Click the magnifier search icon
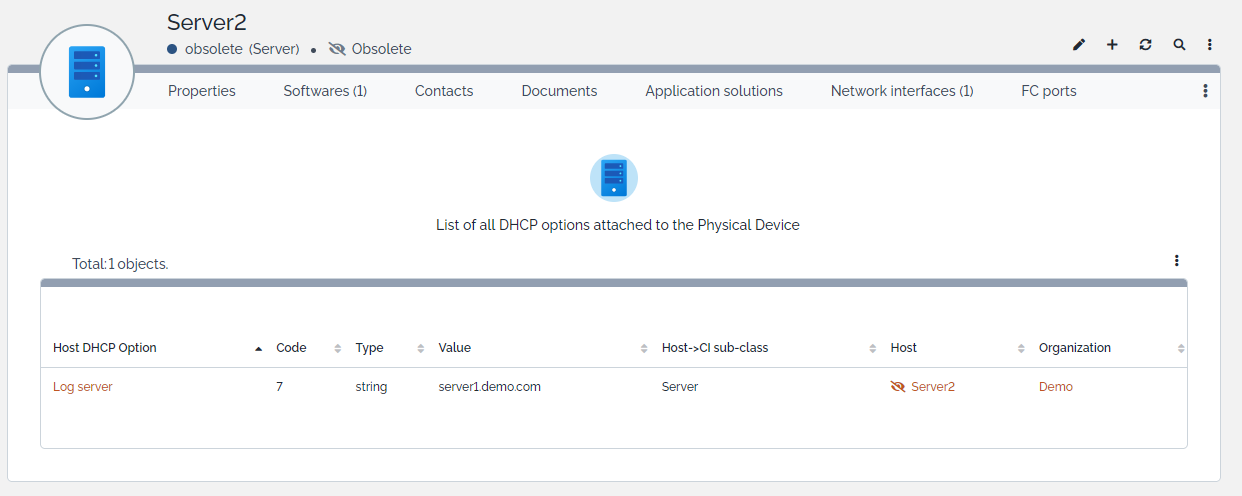This screenshot has height=496, width=1242. click(x=1179, y=45)
